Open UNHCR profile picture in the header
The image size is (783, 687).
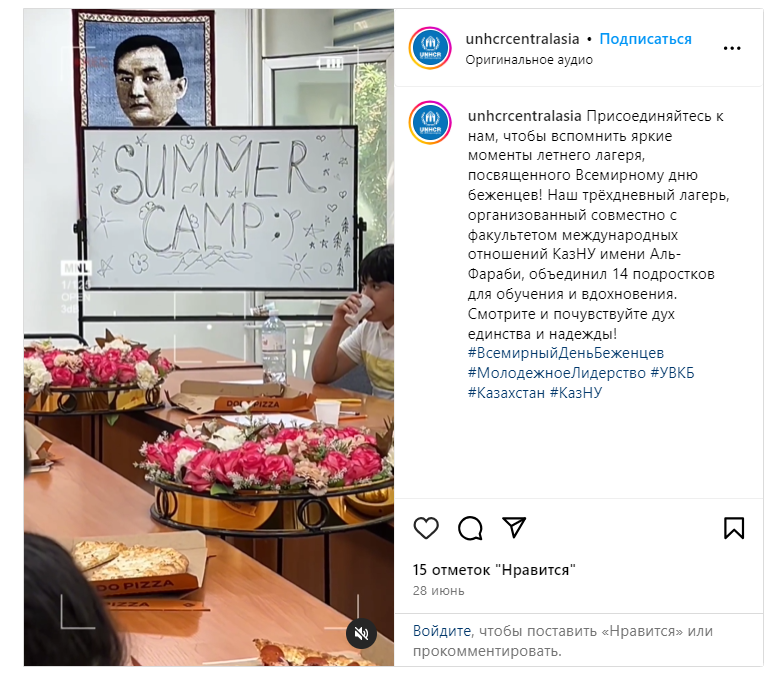point(430,48)
